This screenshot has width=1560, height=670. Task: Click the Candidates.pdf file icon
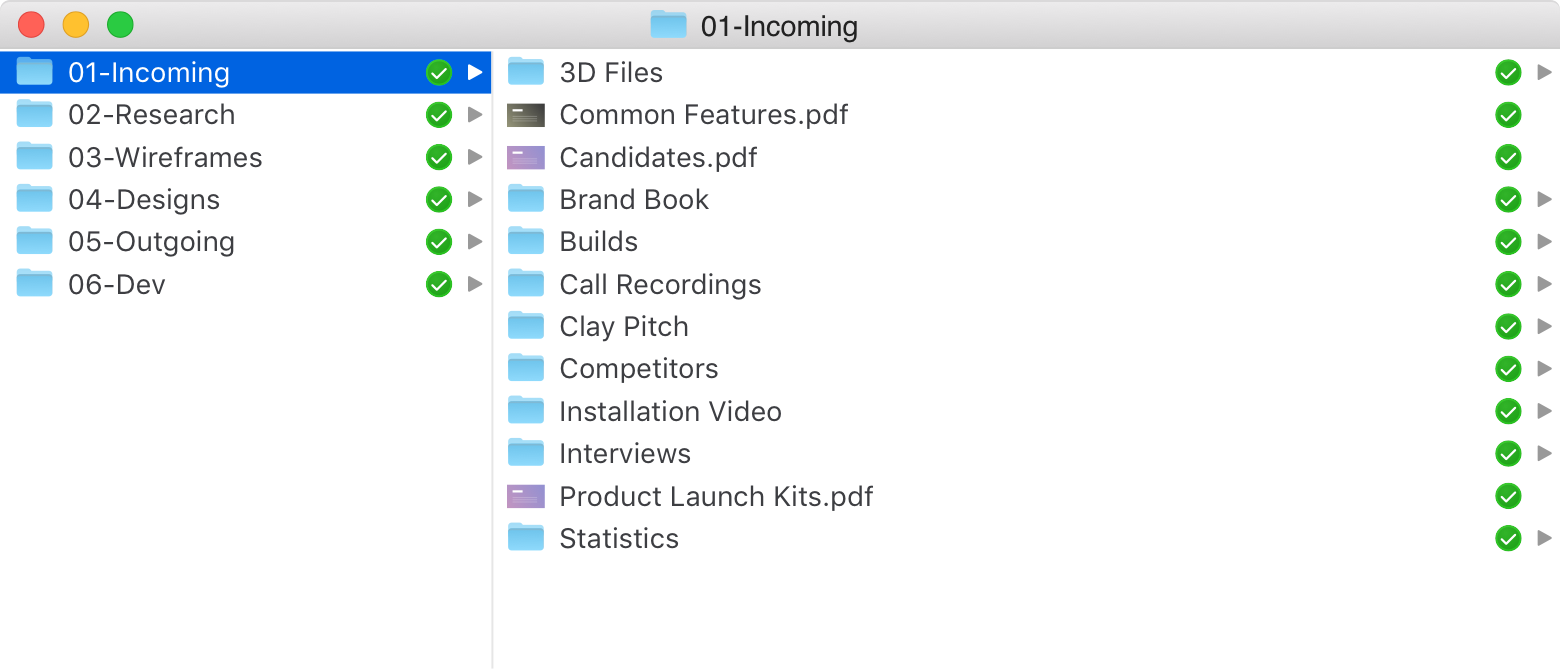click(526, 158)
